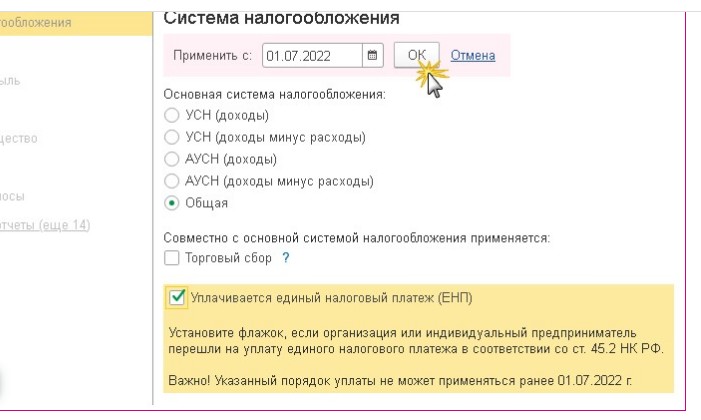Focus the Применить с date field
Viewport: 701px width, 420px height.
coord(311,56)
